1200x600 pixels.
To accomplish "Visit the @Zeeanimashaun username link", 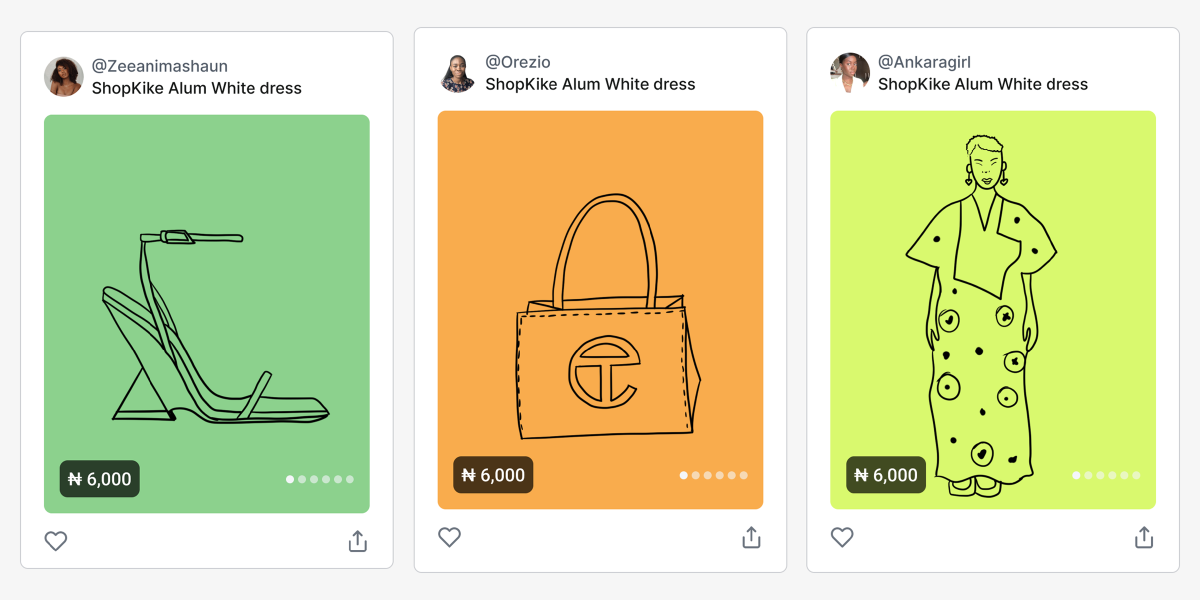I will (x=160, y=66).
